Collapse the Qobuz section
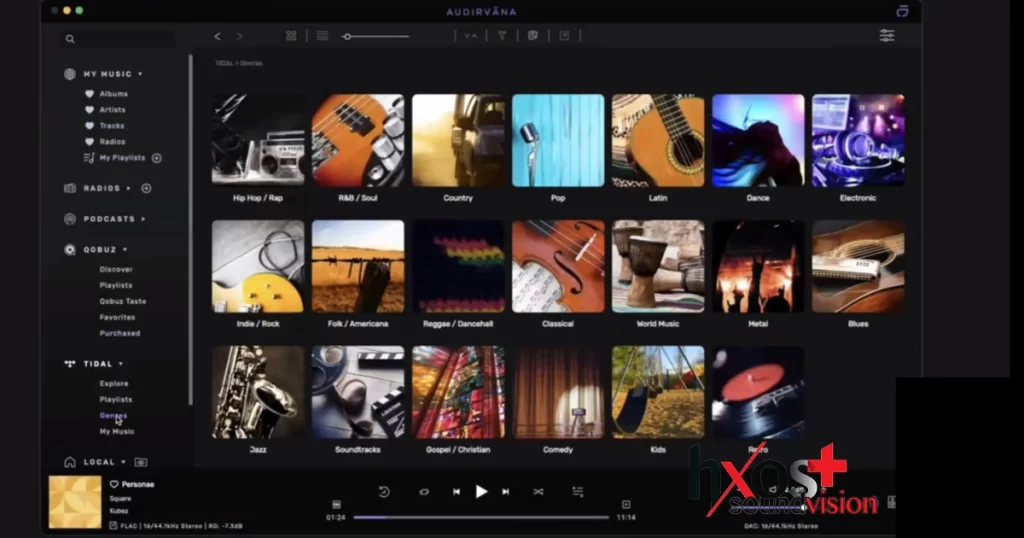1024x538 pixels. click(x=125, y=249)
